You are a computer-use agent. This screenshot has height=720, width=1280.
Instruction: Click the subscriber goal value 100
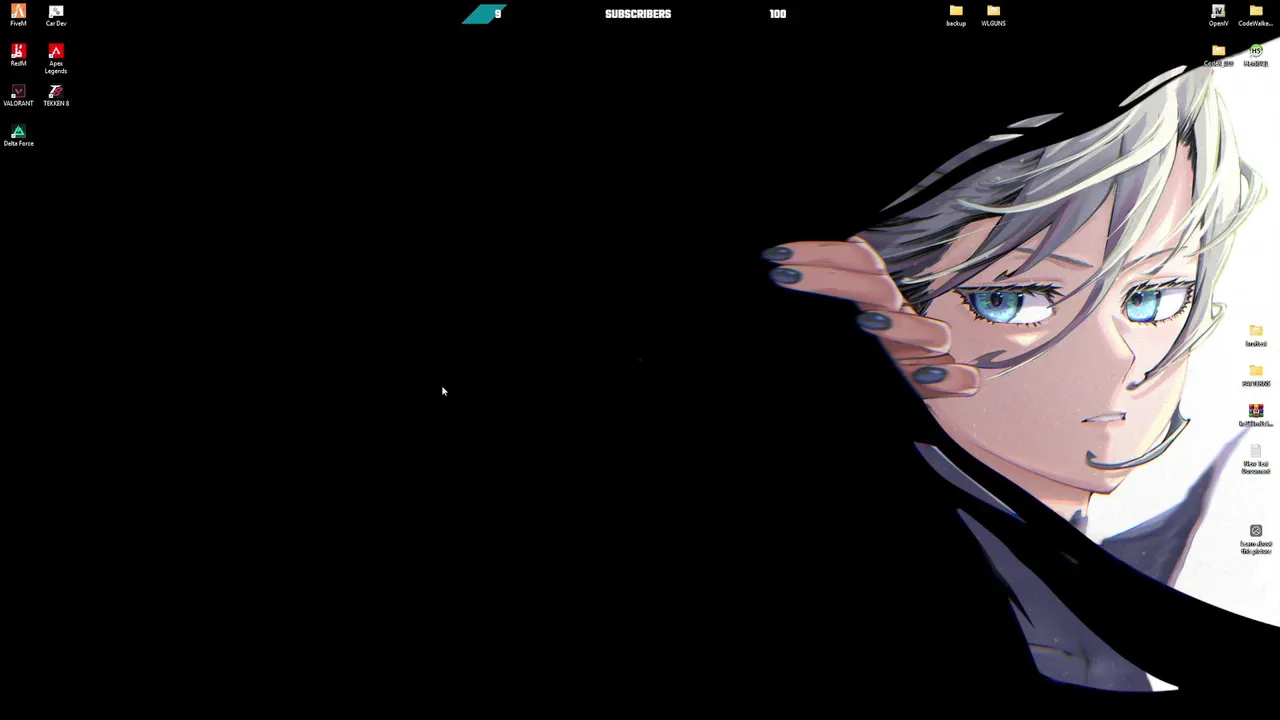pos(778,14)
